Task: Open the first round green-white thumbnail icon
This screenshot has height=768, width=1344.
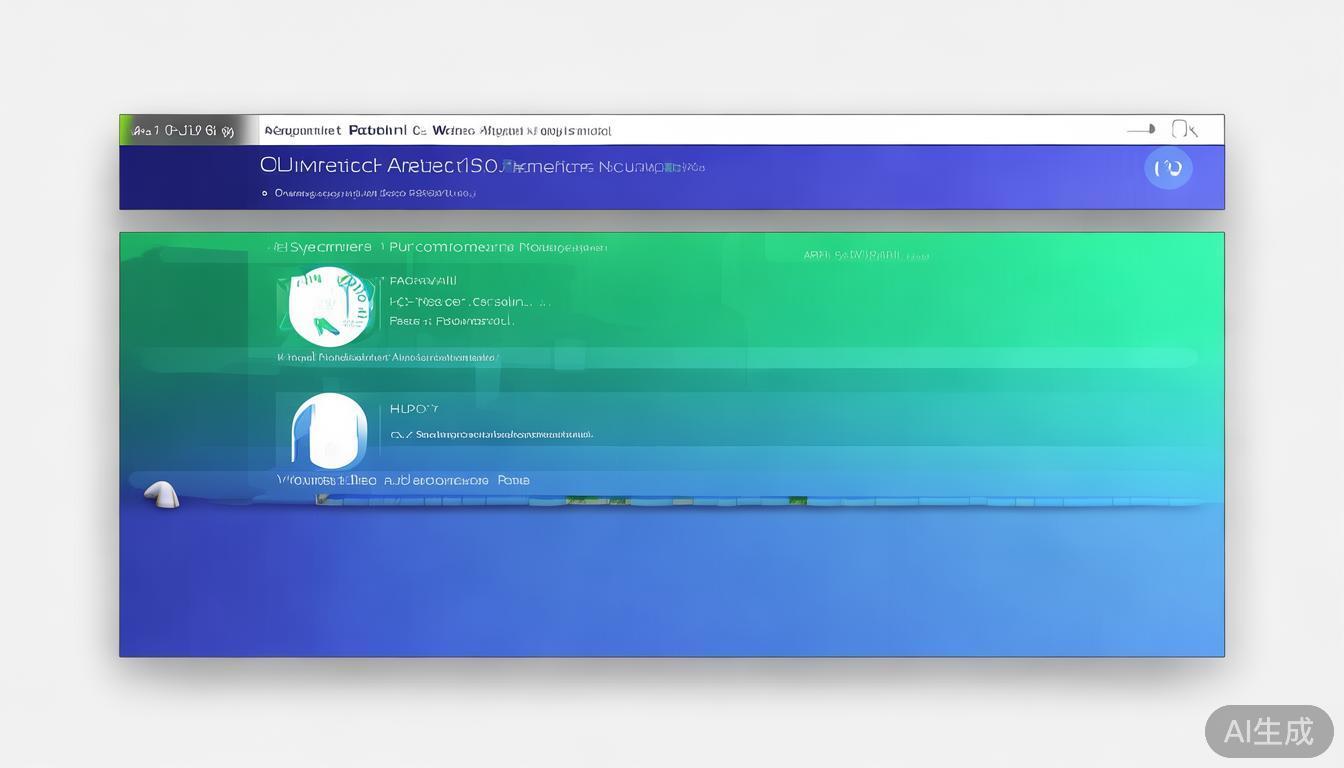Action: click(x=327, y=307)
